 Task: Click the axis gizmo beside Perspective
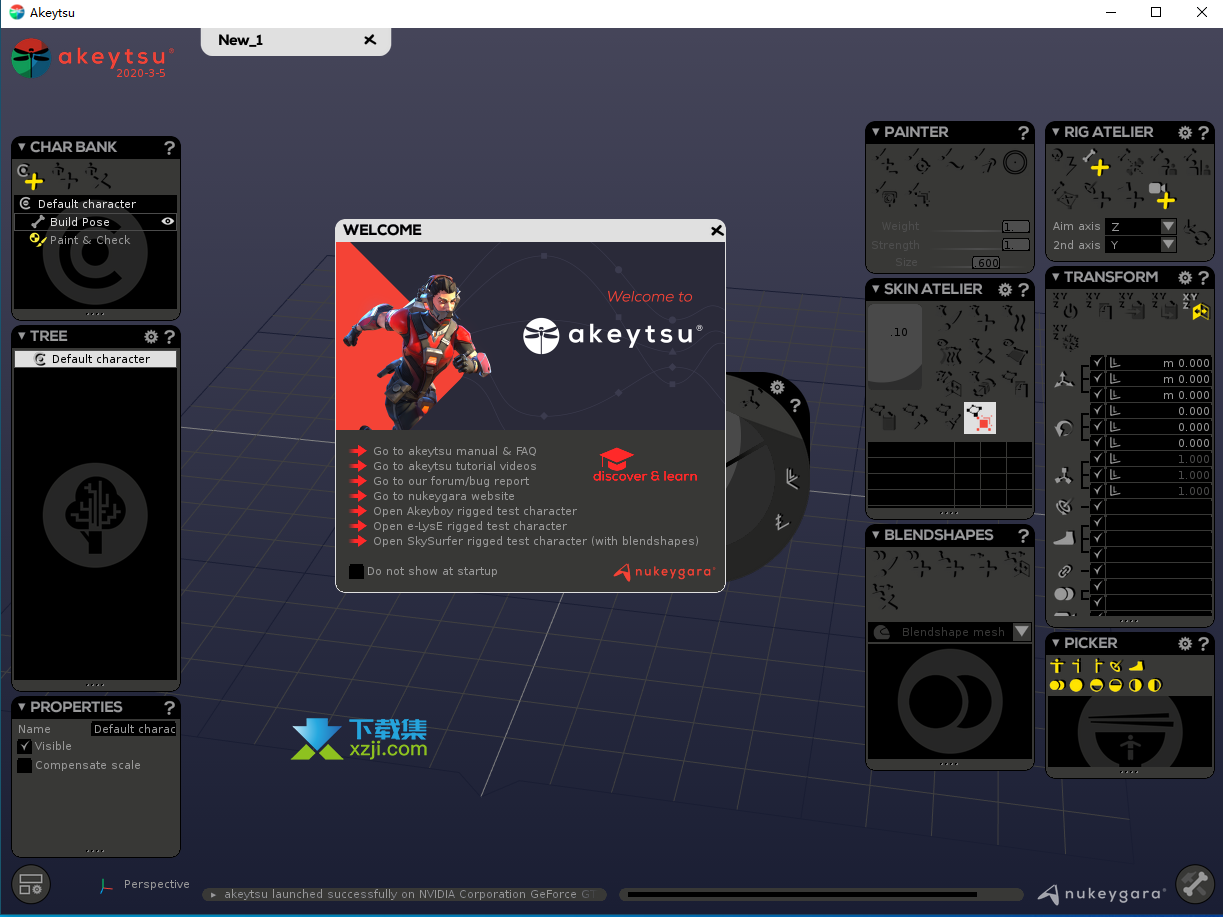[106, 885]
